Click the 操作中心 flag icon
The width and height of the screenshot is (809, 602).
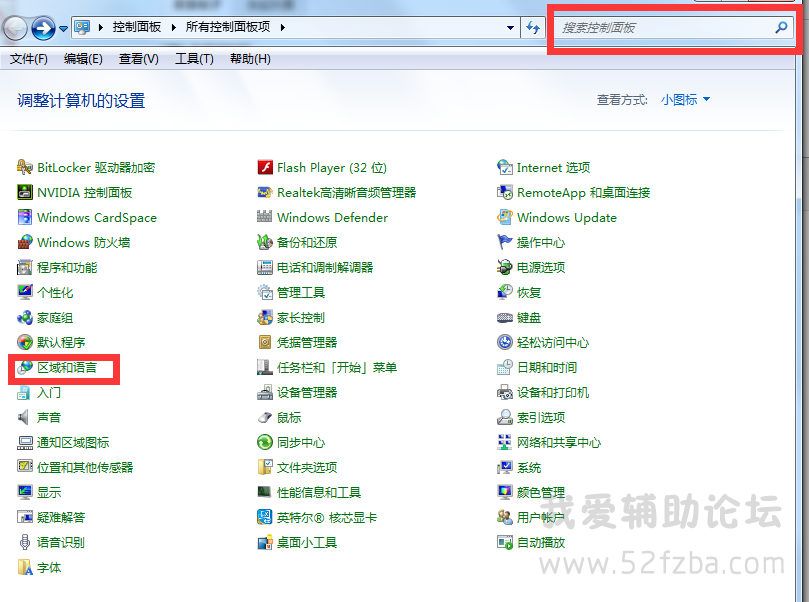tap(505, 242)
